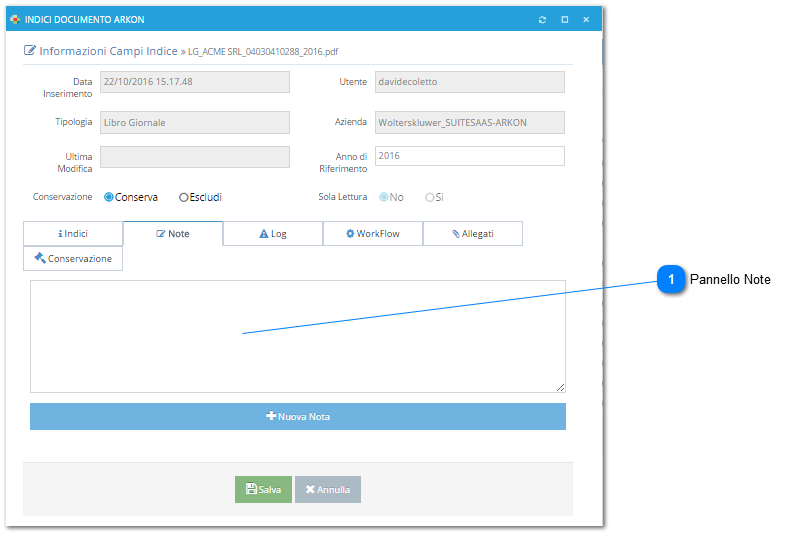
Task: Click the Conservazione label beside the radio buttons
Action: coord(63,197)
